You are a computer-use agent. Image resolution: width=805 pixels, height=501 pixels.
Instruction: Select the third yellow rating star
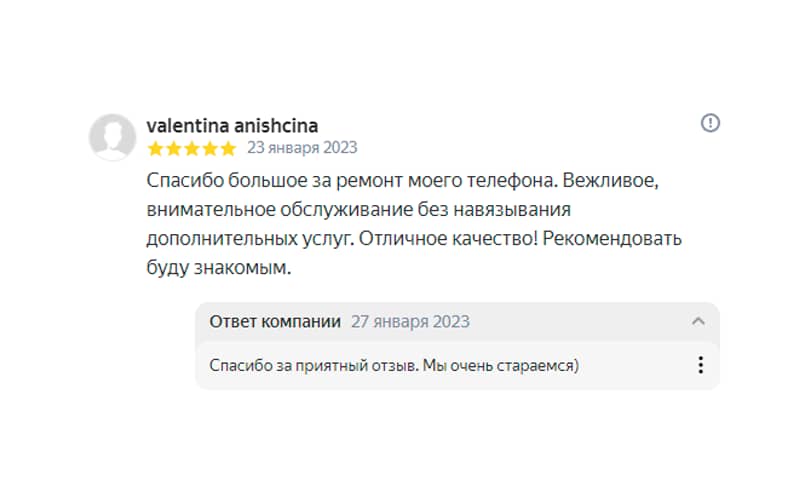191,149
